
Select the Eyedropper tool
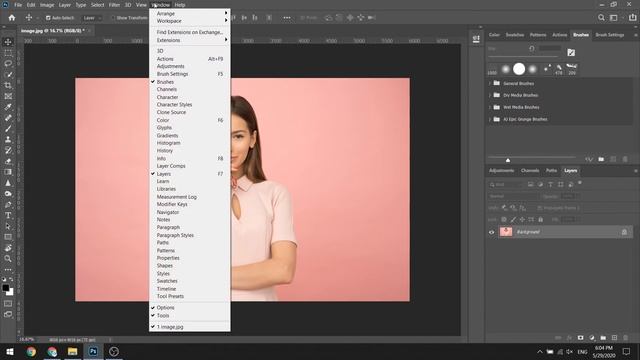[x=8, y=107]
